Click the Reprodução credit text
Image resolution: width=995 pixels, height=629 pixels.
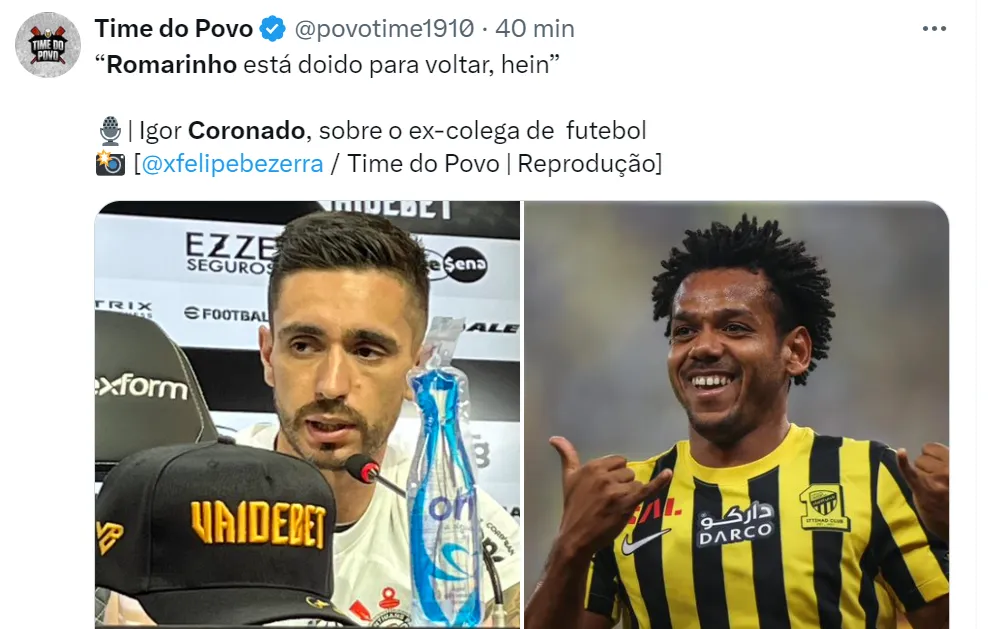[586, 164]
